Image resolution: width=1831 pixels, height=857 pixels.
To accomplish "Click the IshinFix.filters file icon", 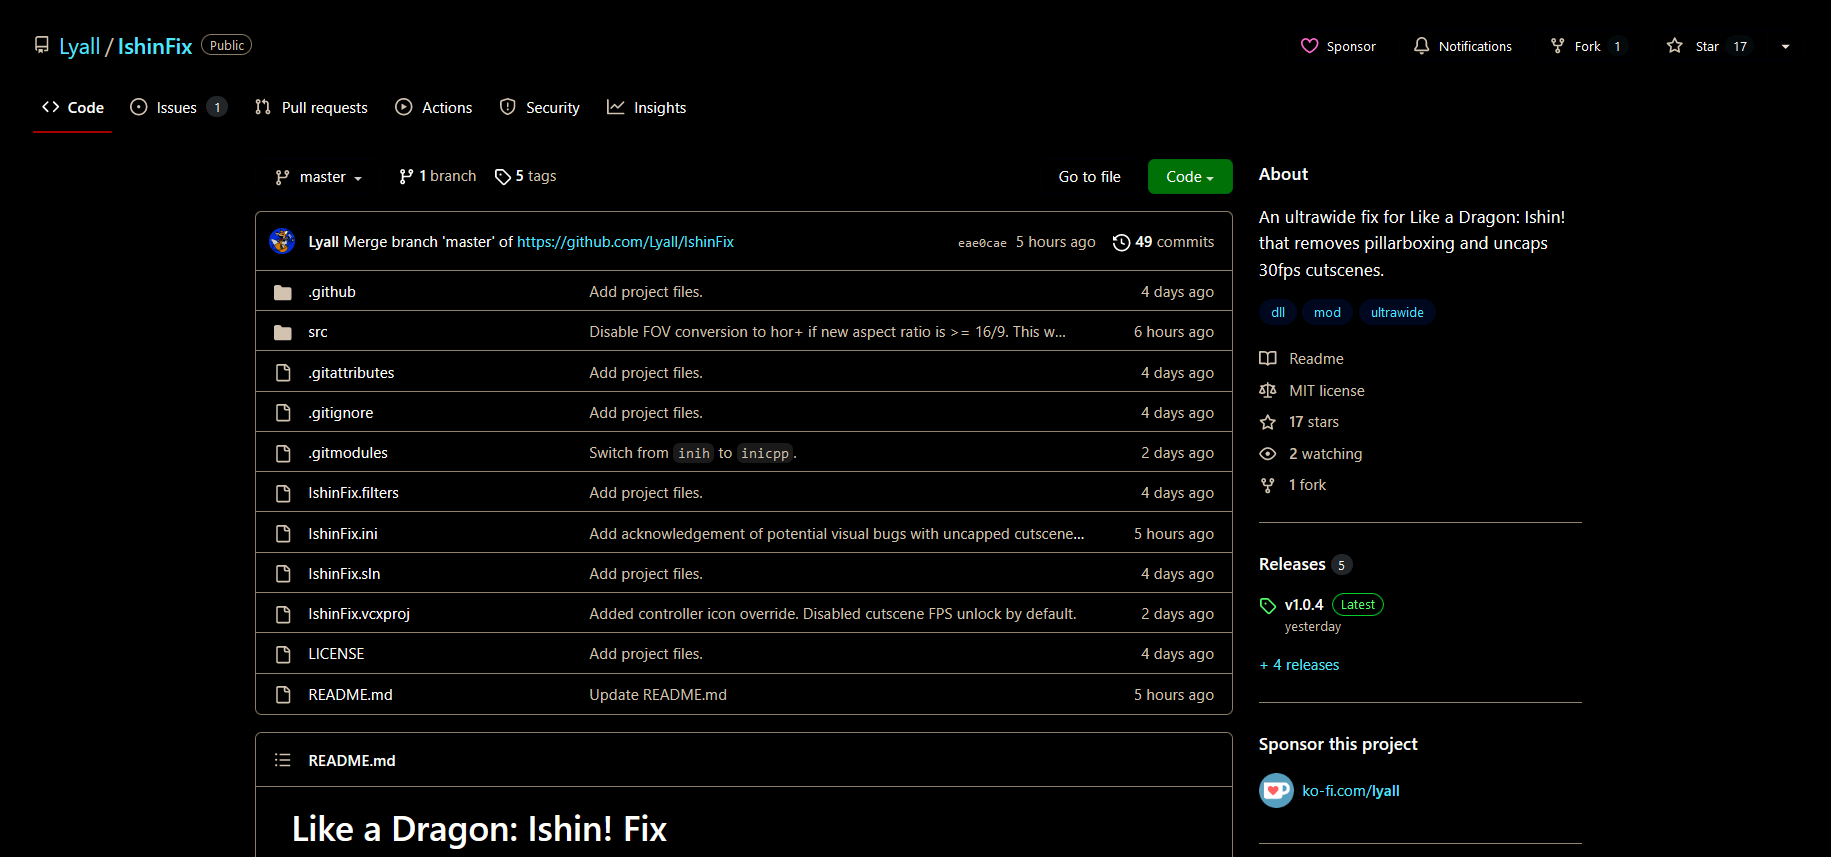I will coord(283,493).
